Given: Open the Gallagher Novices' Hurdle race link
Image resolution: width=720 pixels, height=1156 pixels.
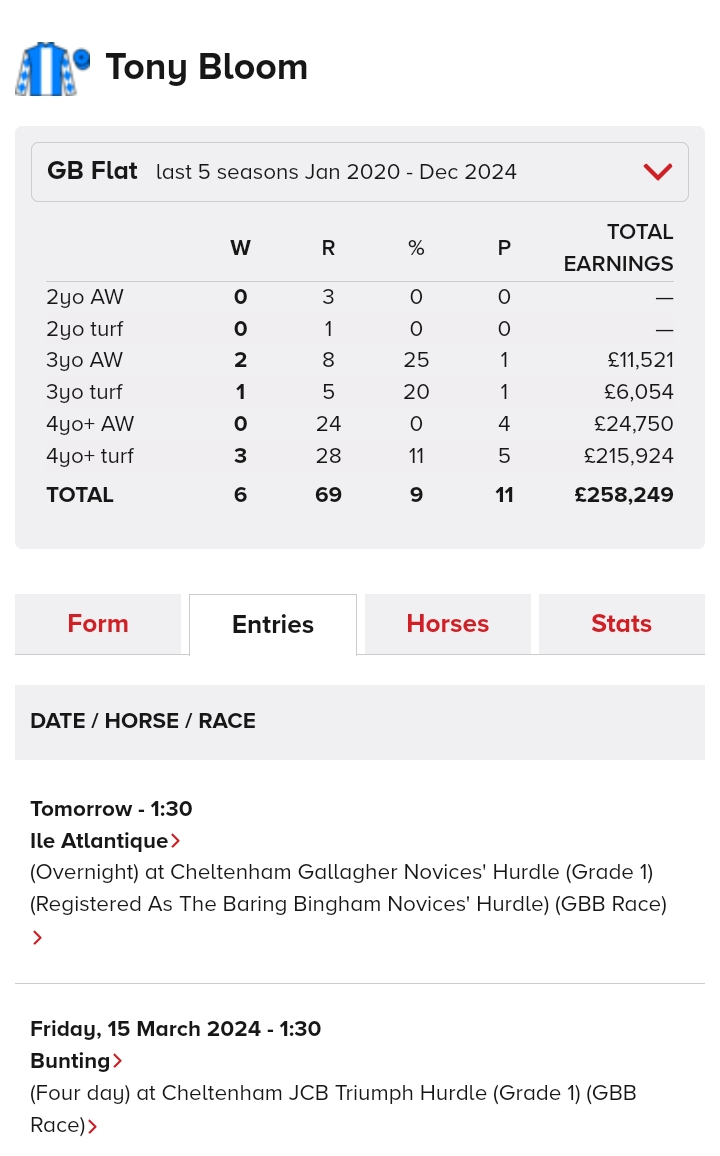Looking at the screenshot, I should tap(348, 888).
